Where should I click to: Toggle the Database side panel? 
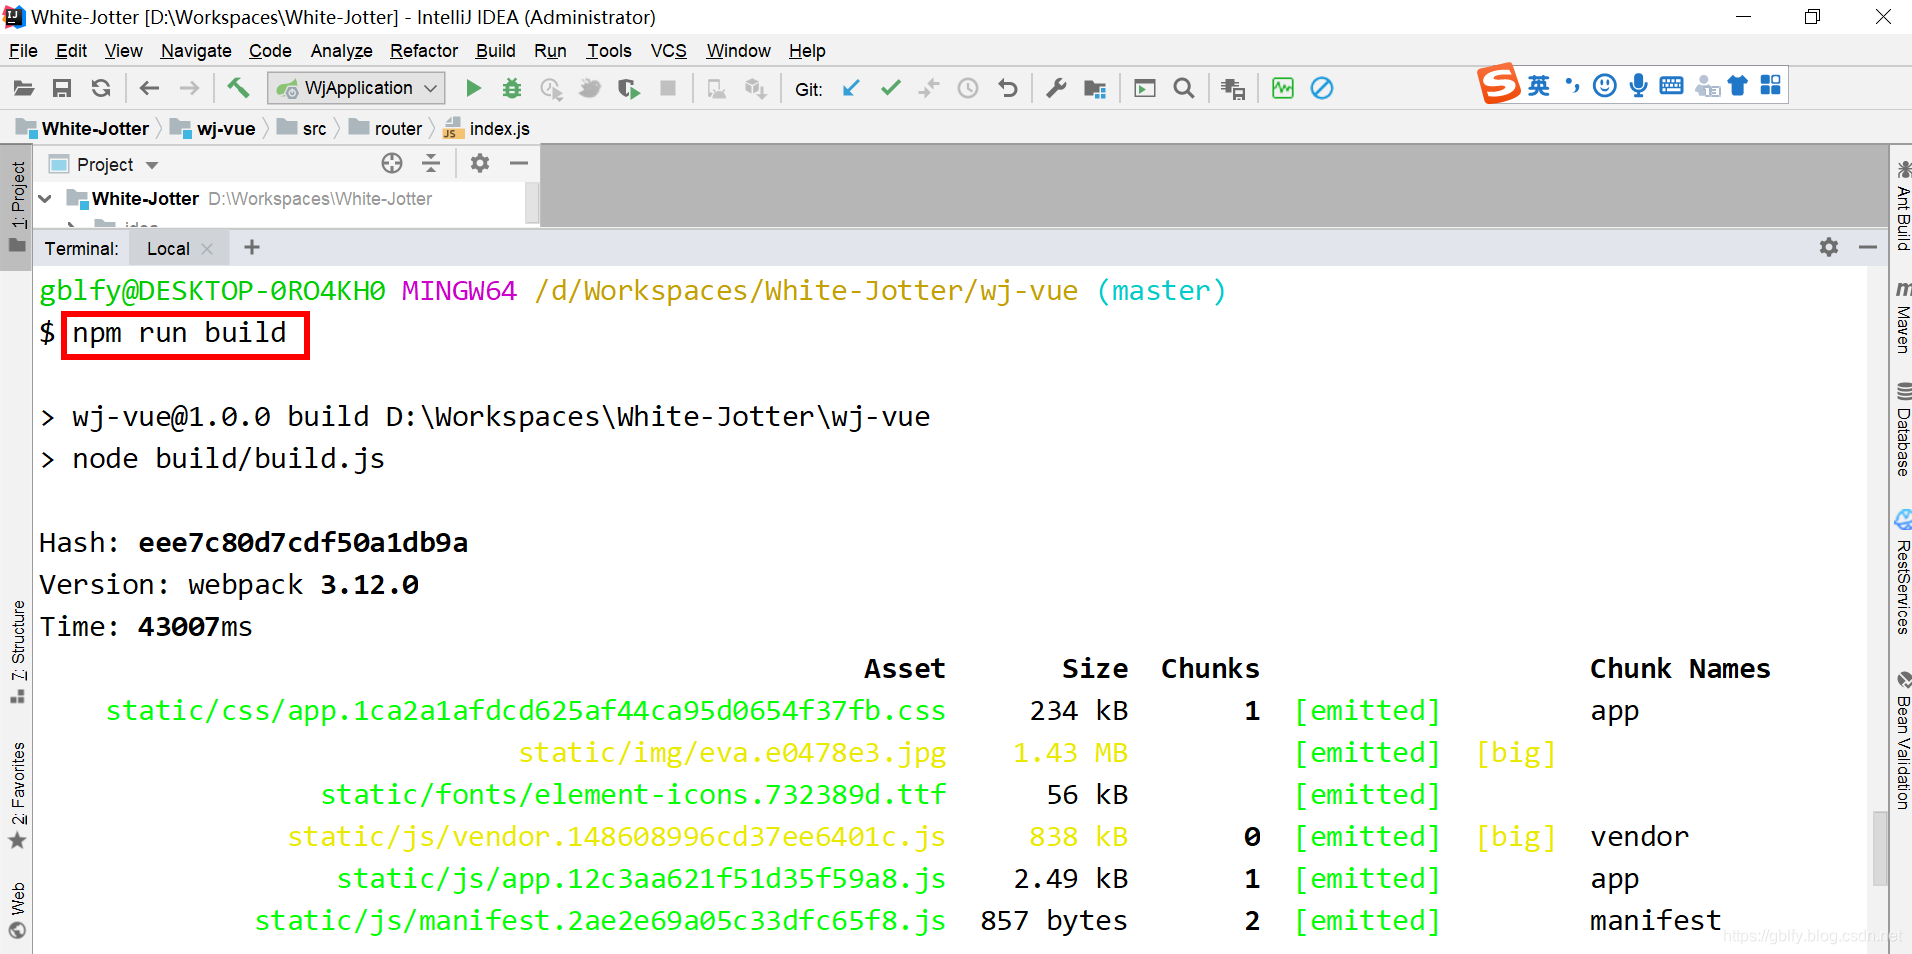[1903, 429]
